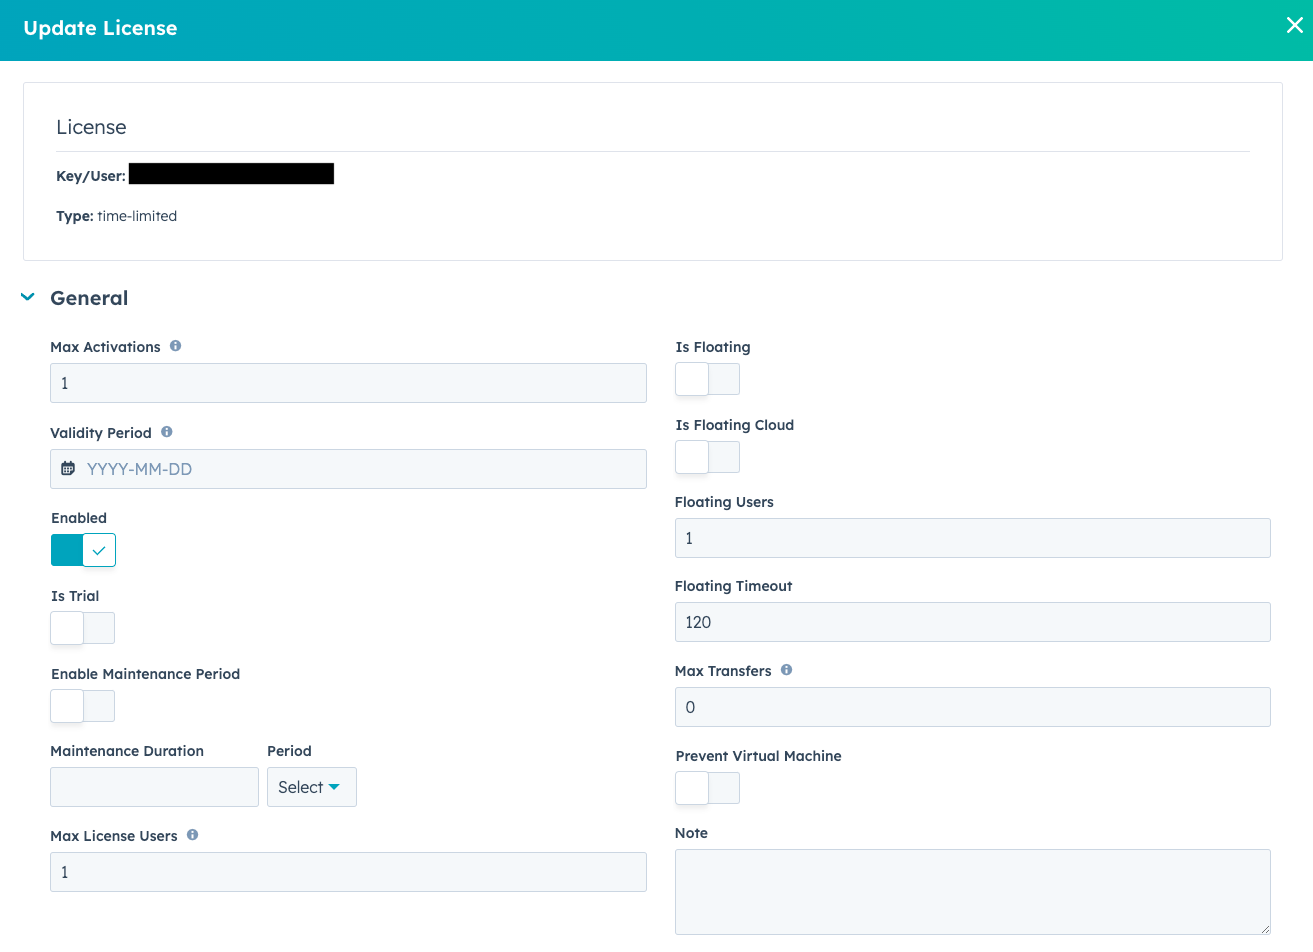
Task: Collapse the General section chevron
Action: point(28,297)
